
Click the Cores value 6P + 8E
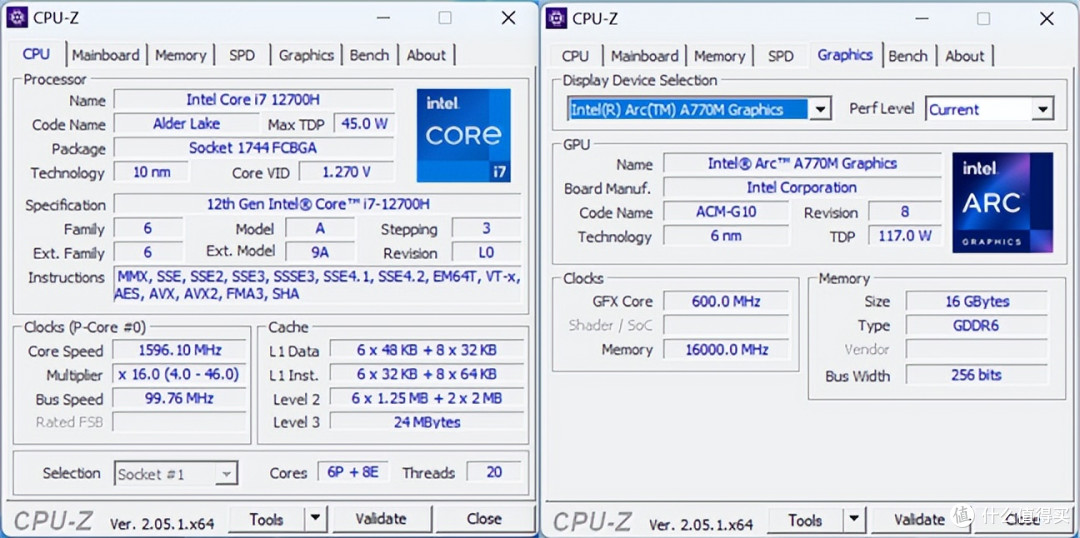click(353, 473)
